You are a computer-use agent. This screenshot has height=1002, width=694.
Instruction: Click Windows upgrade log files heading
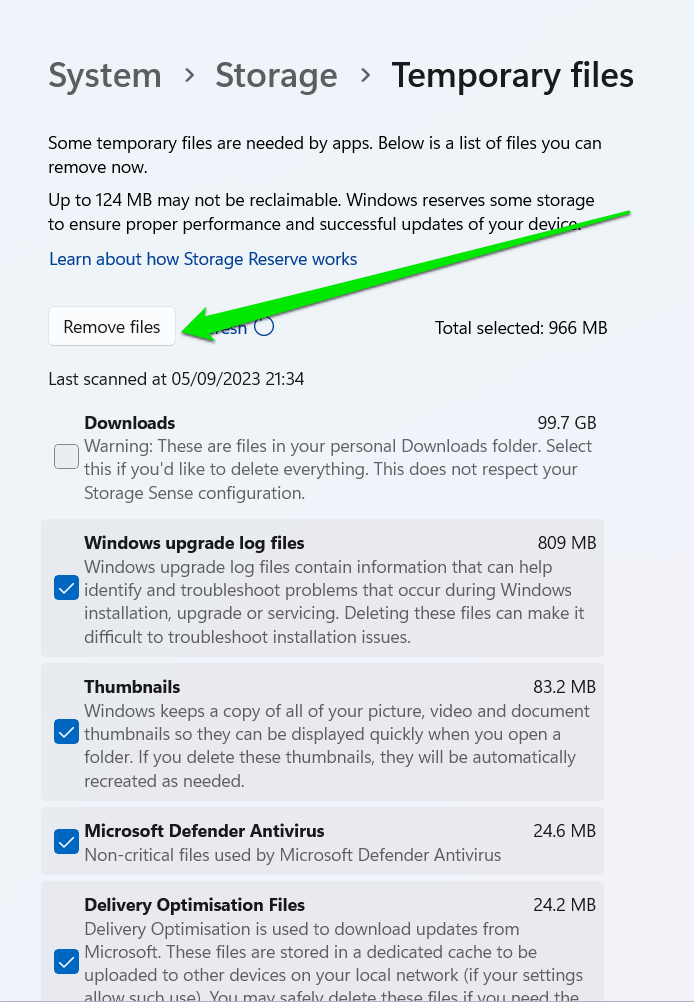(194, 543)
